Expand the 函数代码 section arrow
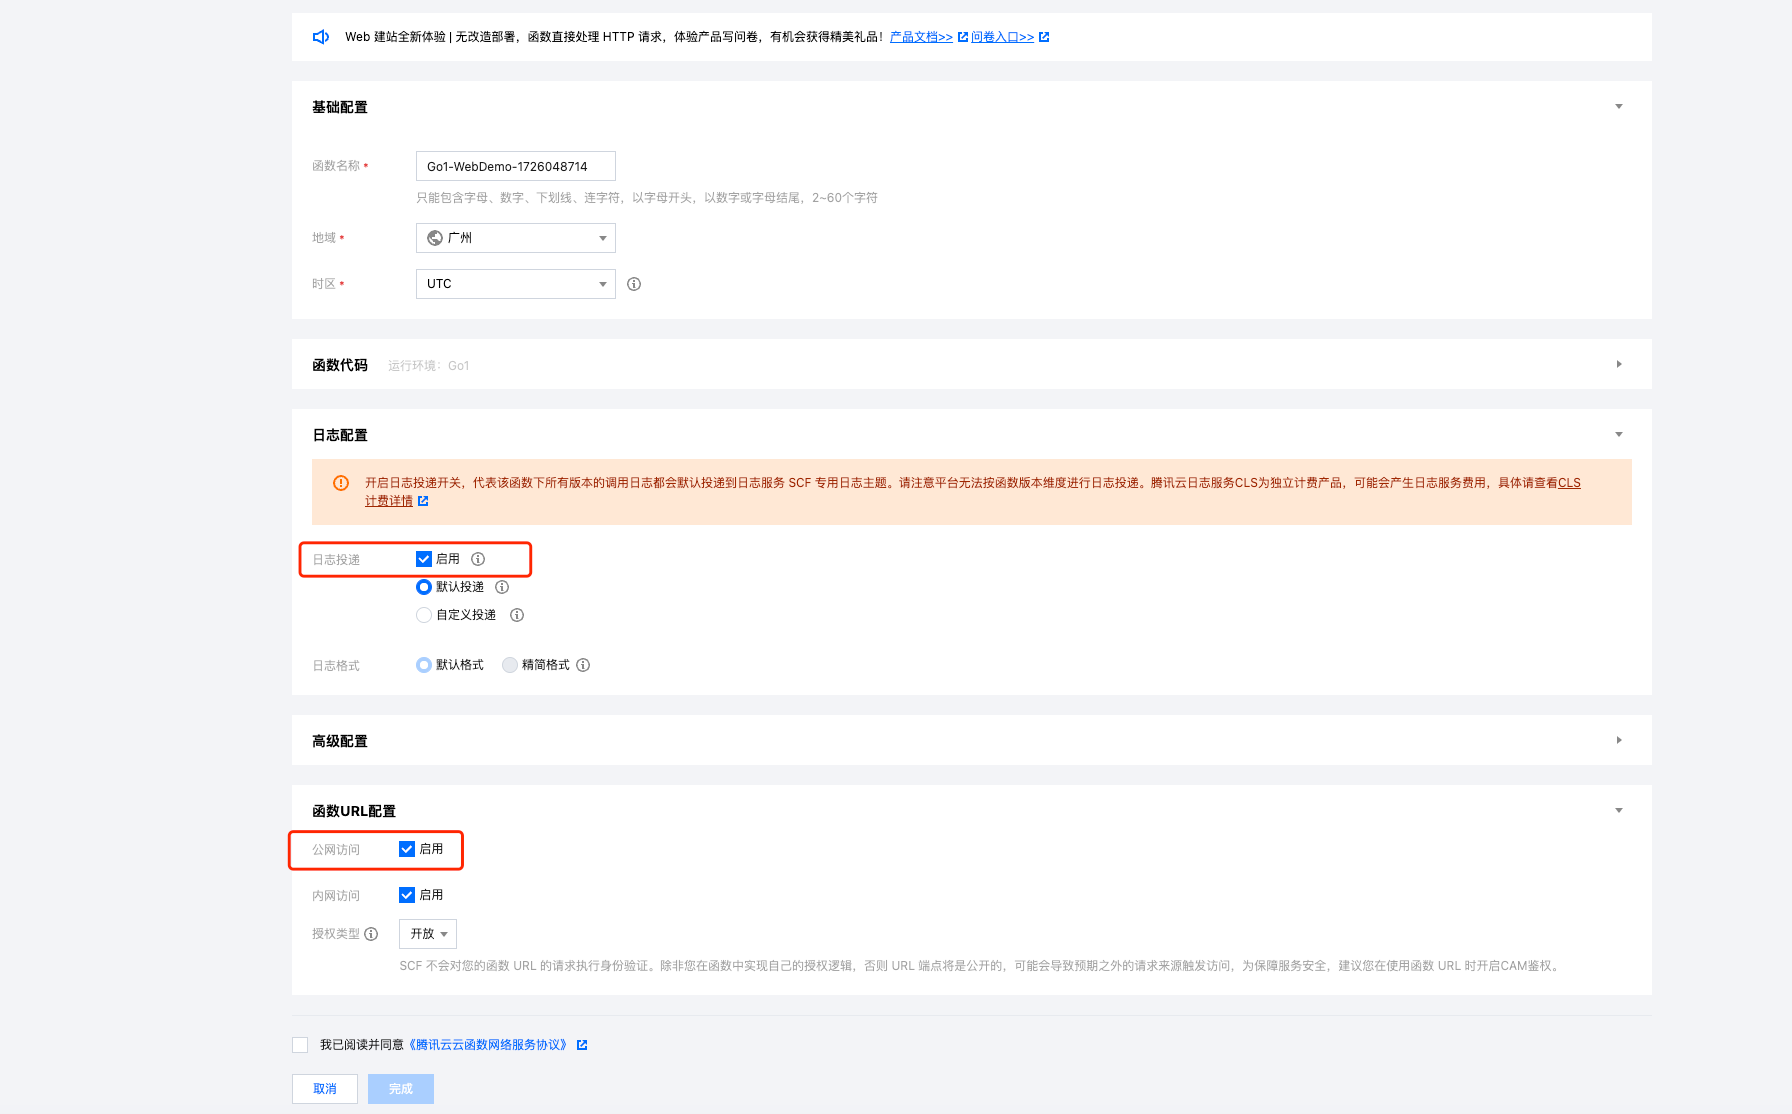 [1619, 365]
